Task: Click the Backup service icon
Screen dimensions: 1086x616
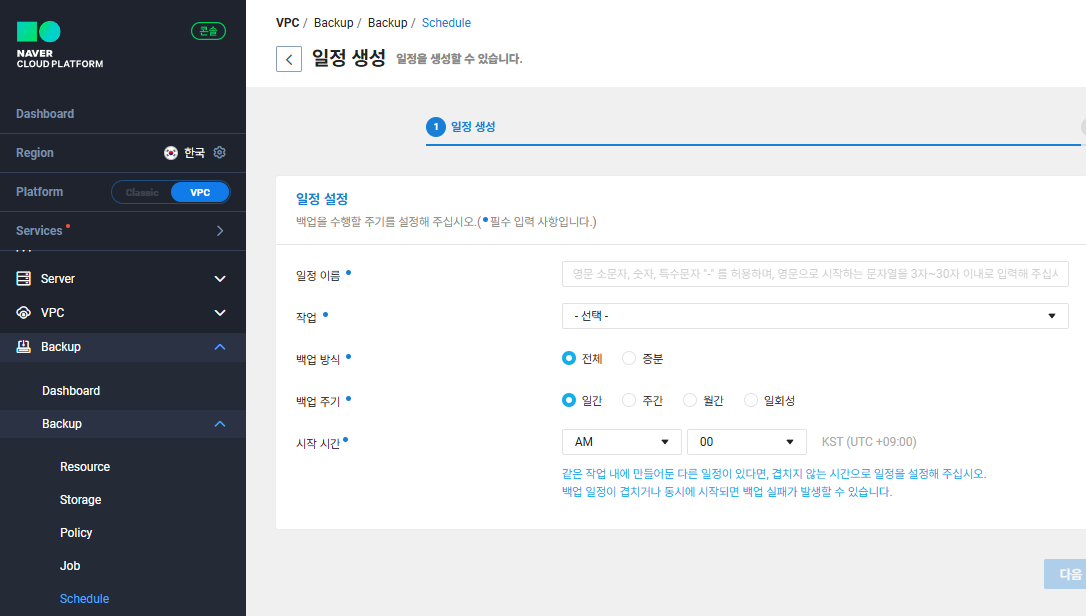Action: point(24,346)
